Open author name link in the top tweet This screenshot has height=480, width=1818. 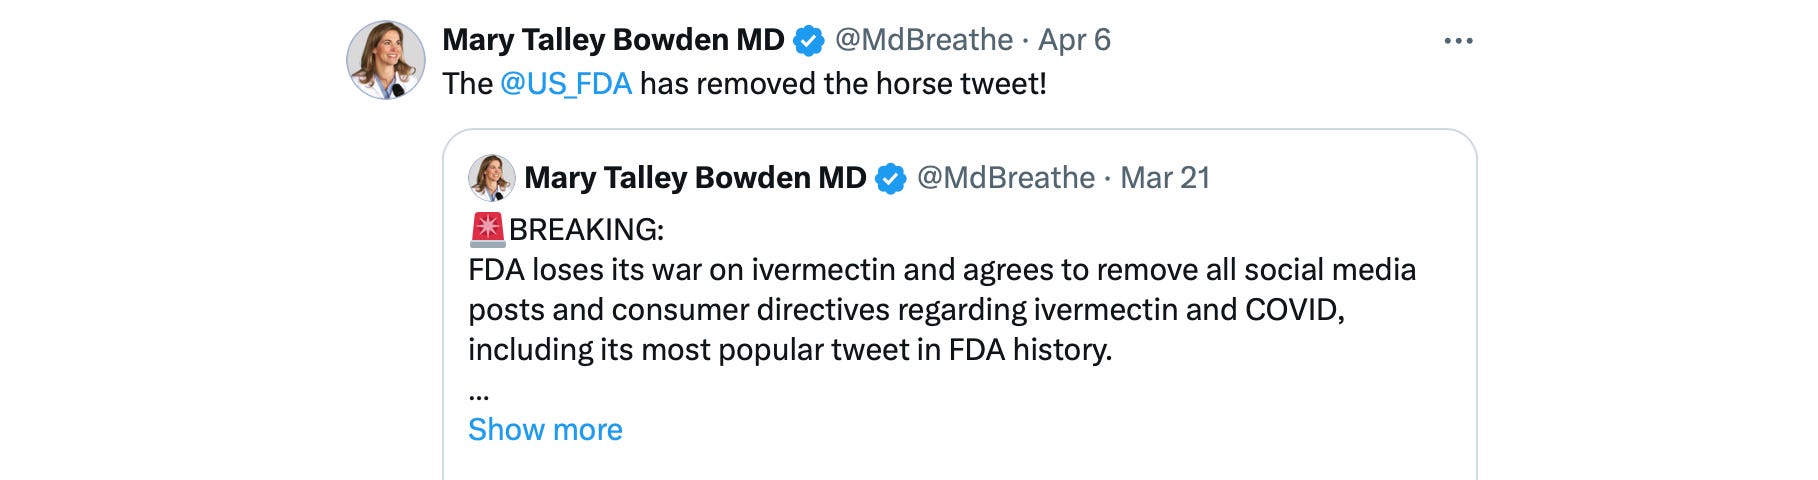coord(613,40)
